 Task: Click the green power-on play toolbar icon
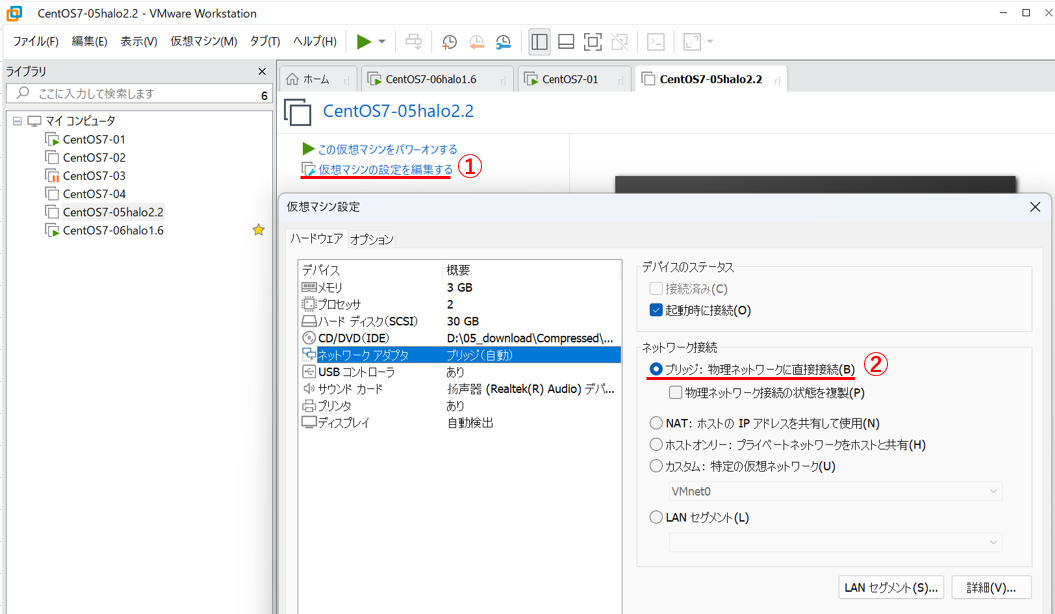pyautogui.click(x=364, y=42)
